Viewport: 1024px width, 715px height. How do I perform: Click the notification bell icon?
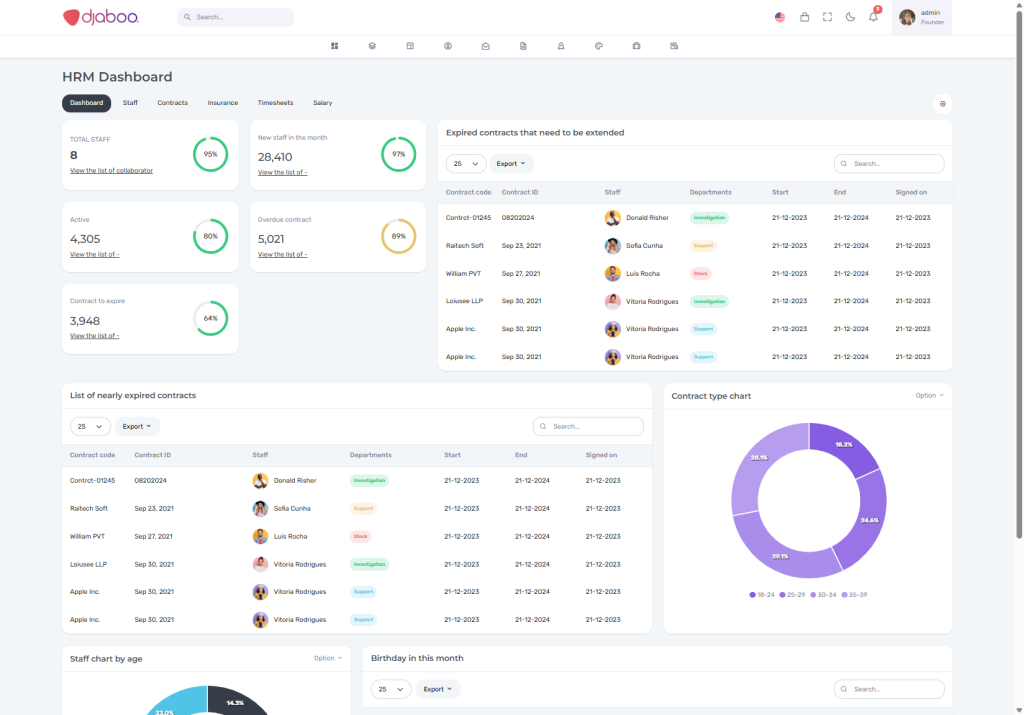pyautogui.click(x=873, y=17)
